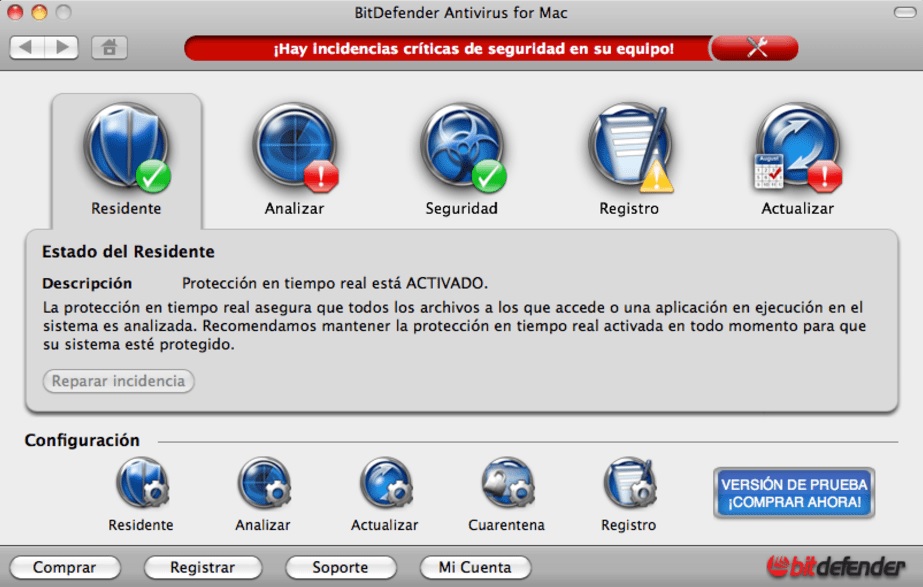923x587 pixels.
Task: Select the Residente shield tab
Action: pyautogui.click(x=127, y=160)
